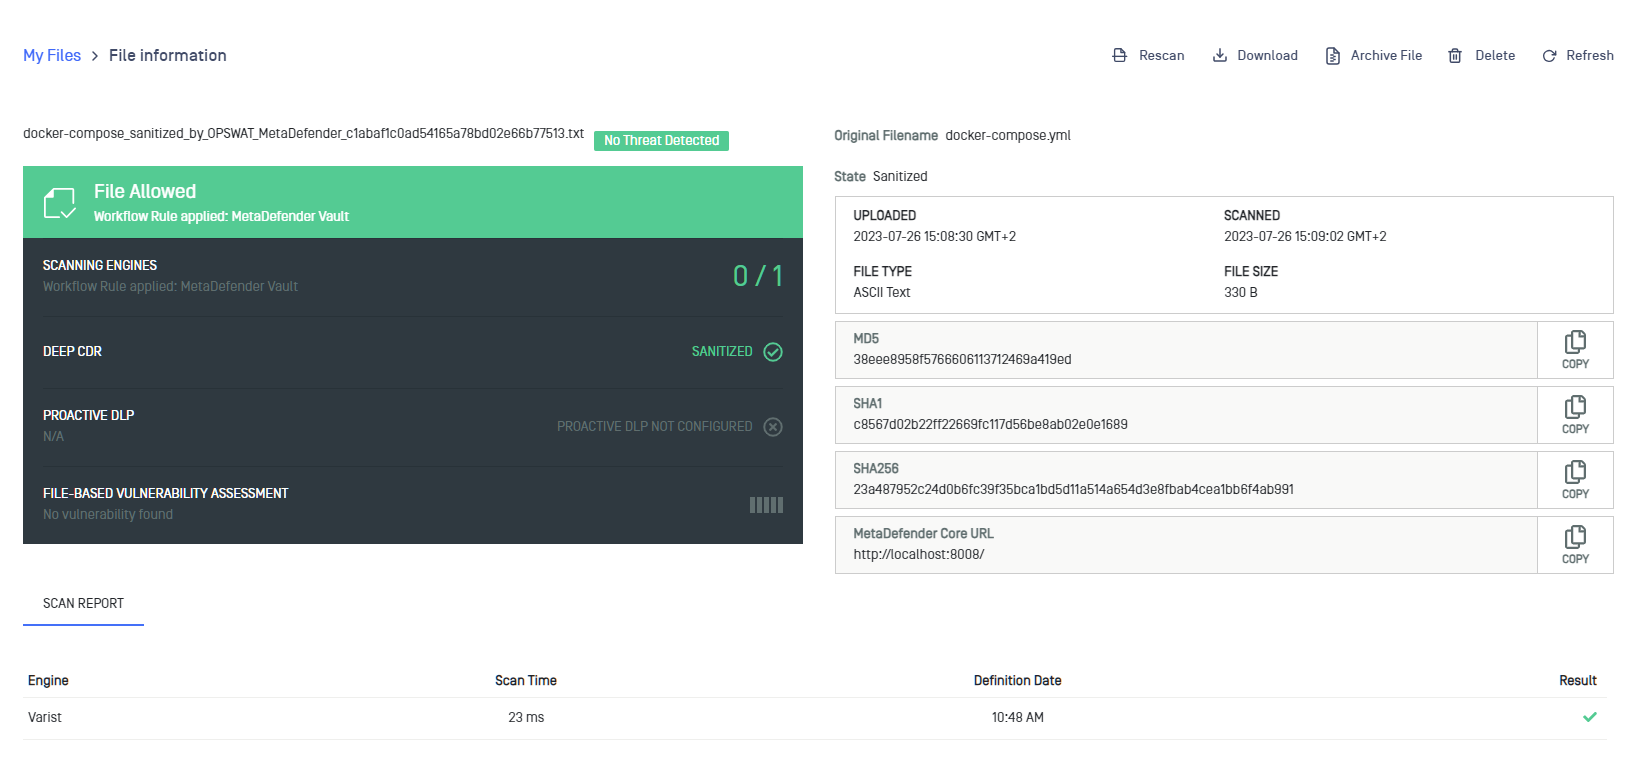Click the Rescan button label

[x=1161, y=56]
